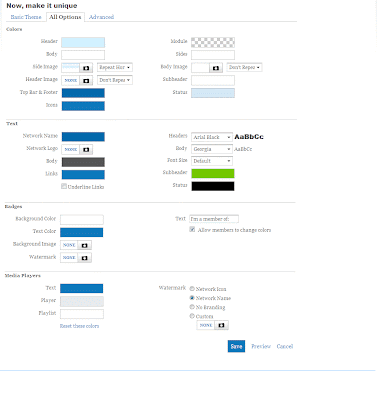This screenshot has width=377, height=400.
Task: Pick the Media Players Player color swatch
Action: point(82,301)
